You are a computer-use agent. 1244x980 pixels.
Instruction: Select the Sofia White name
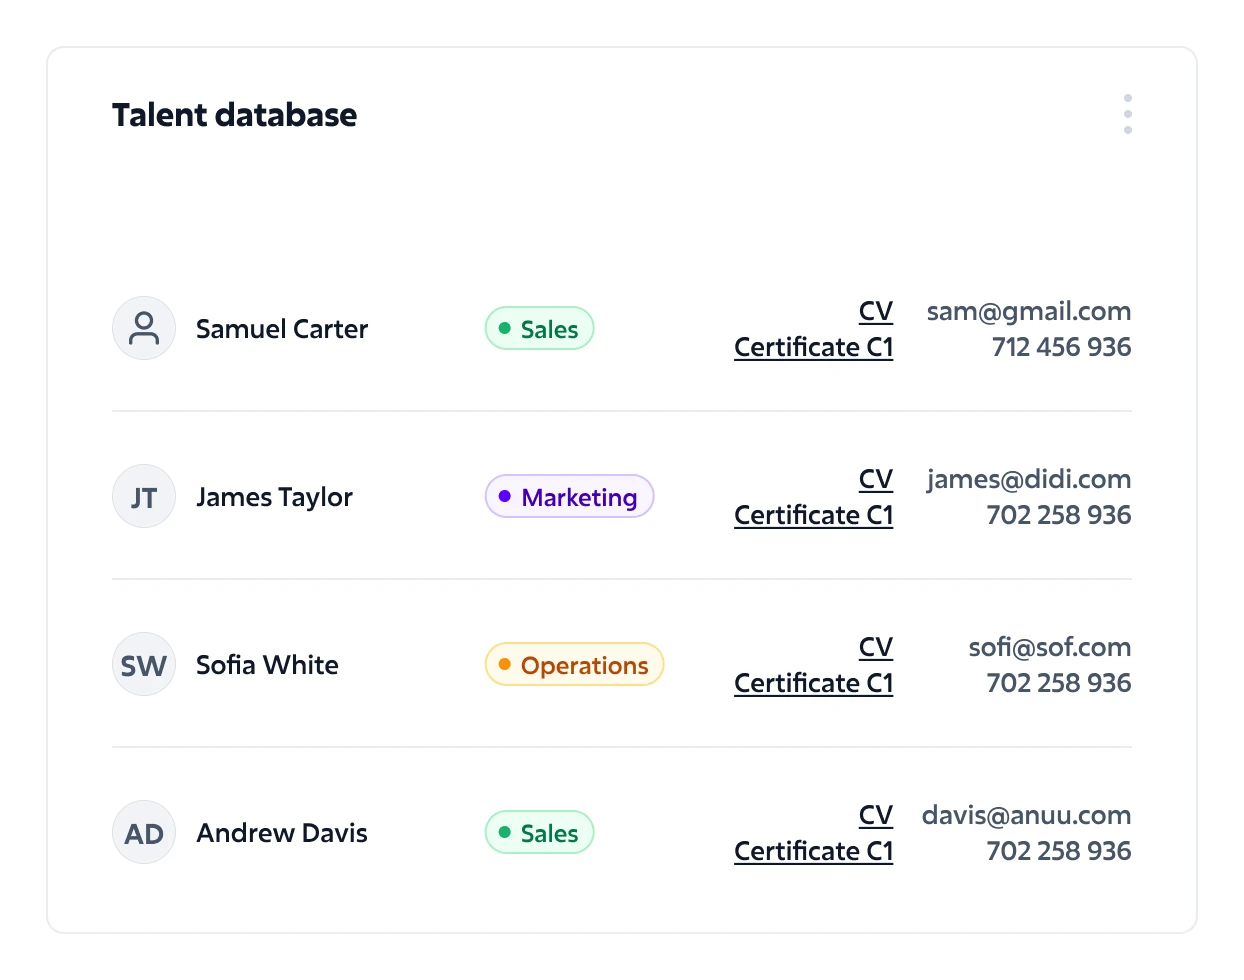pyautogui.click(x=267, y=665)
